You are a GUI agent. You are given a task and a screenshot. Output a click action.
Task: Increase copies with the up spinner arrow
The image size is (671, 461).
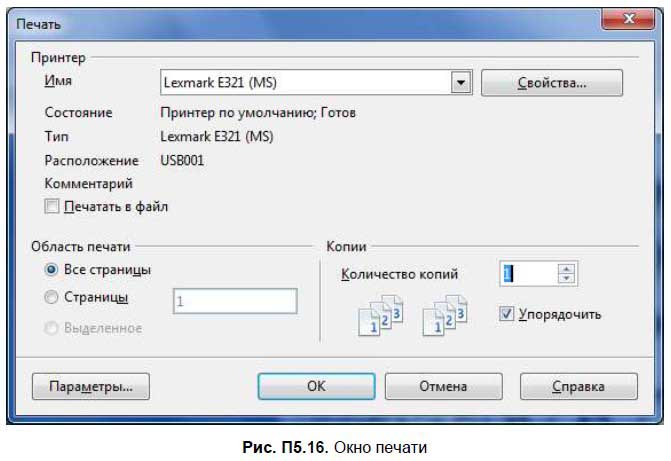[x=567, y=269]
